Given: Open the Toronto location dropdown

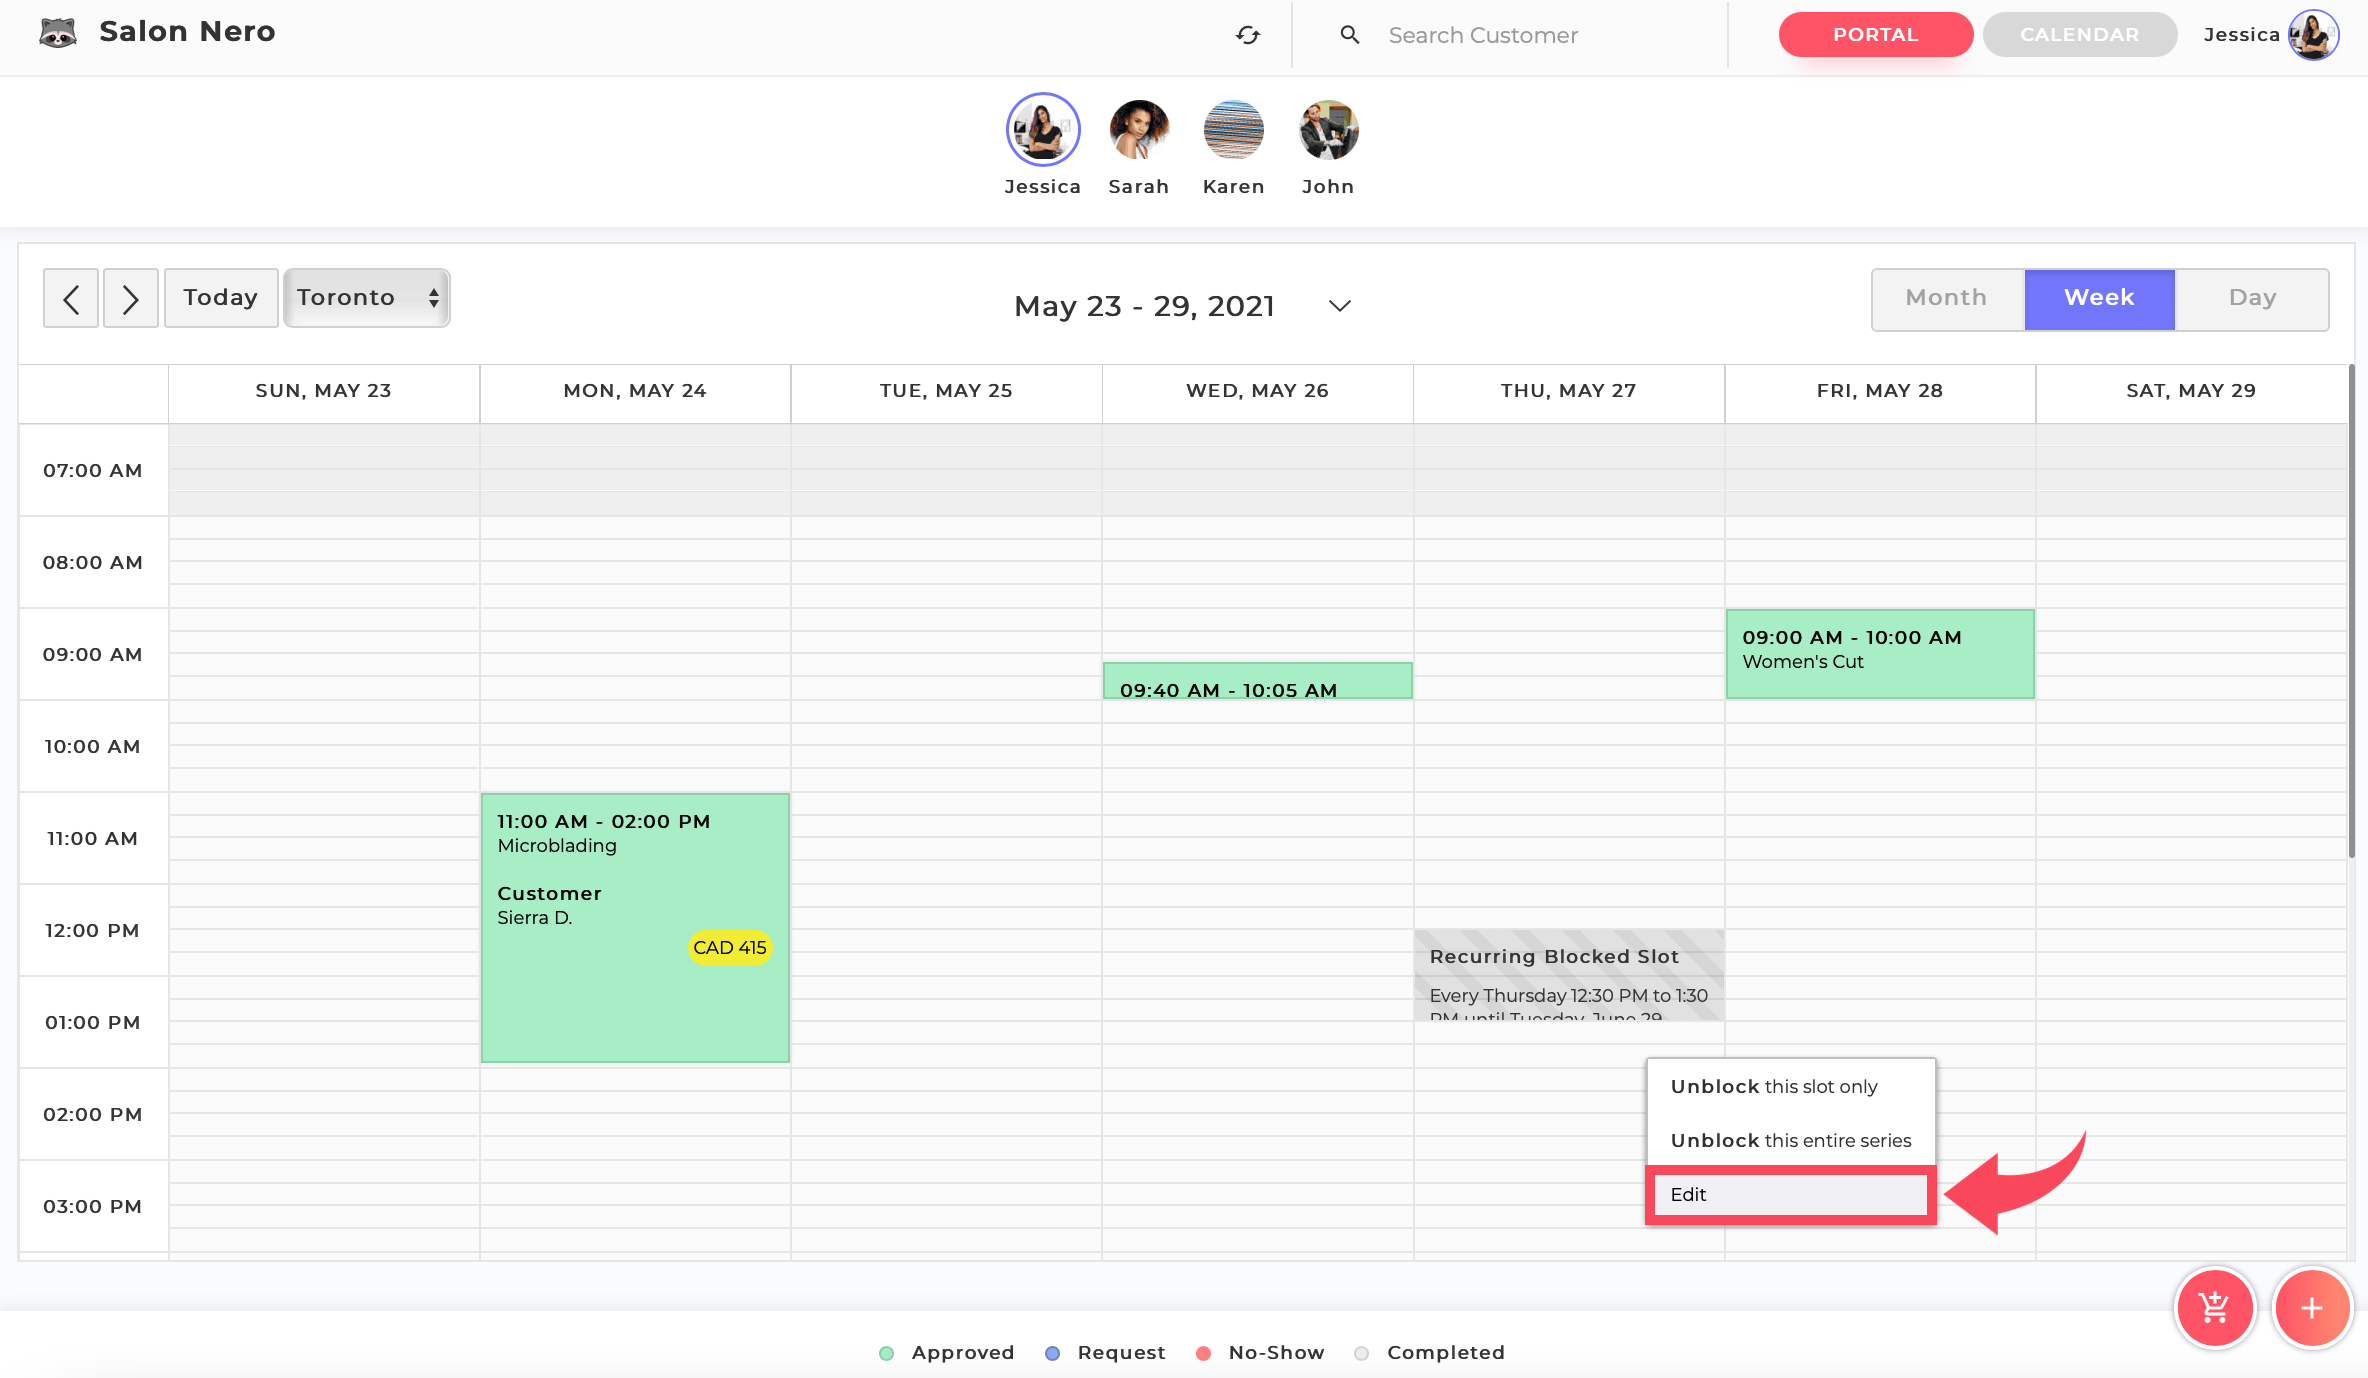Looking at the screenshot, I should click(x=366, y=298).
